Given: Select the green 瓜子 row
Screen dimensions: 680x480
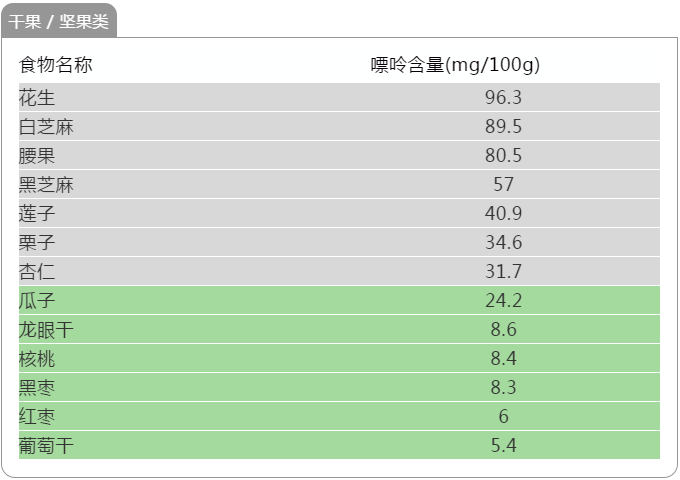Looking at the screenshot, I should (x=339, y=300).
